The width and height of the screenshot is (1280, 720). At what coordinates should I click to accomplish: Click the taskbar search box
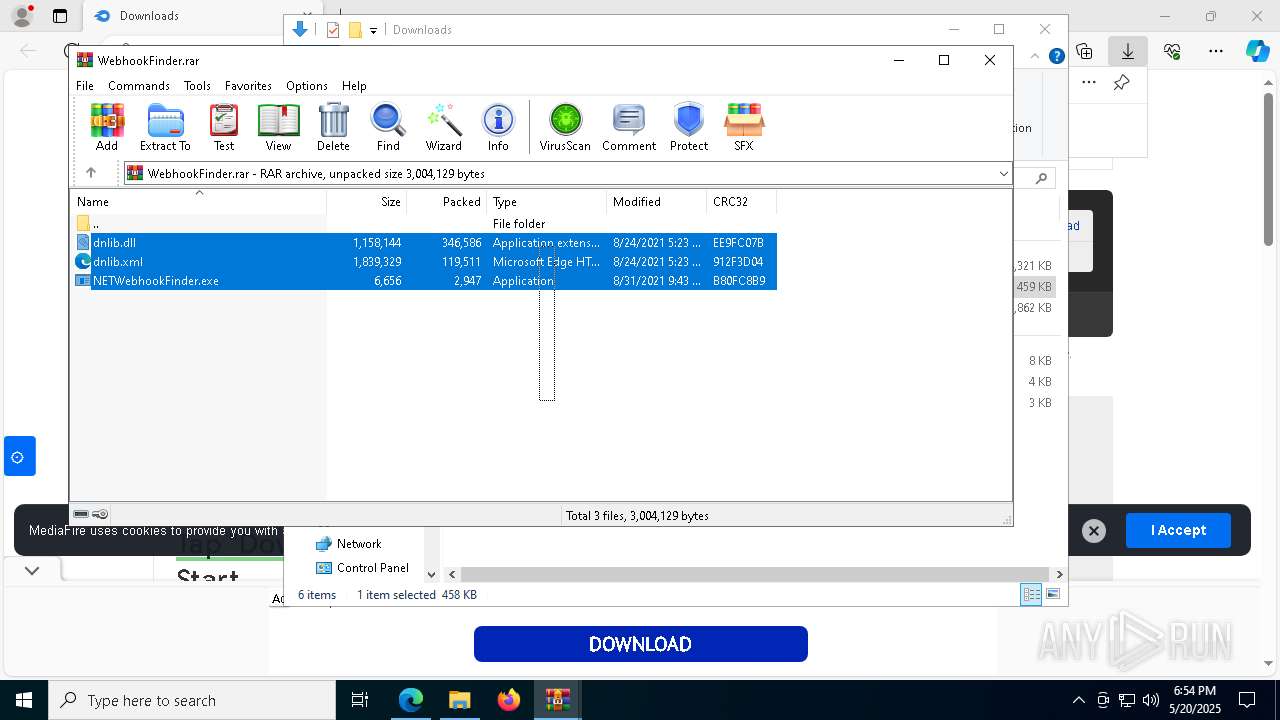(x=192, y=700)
